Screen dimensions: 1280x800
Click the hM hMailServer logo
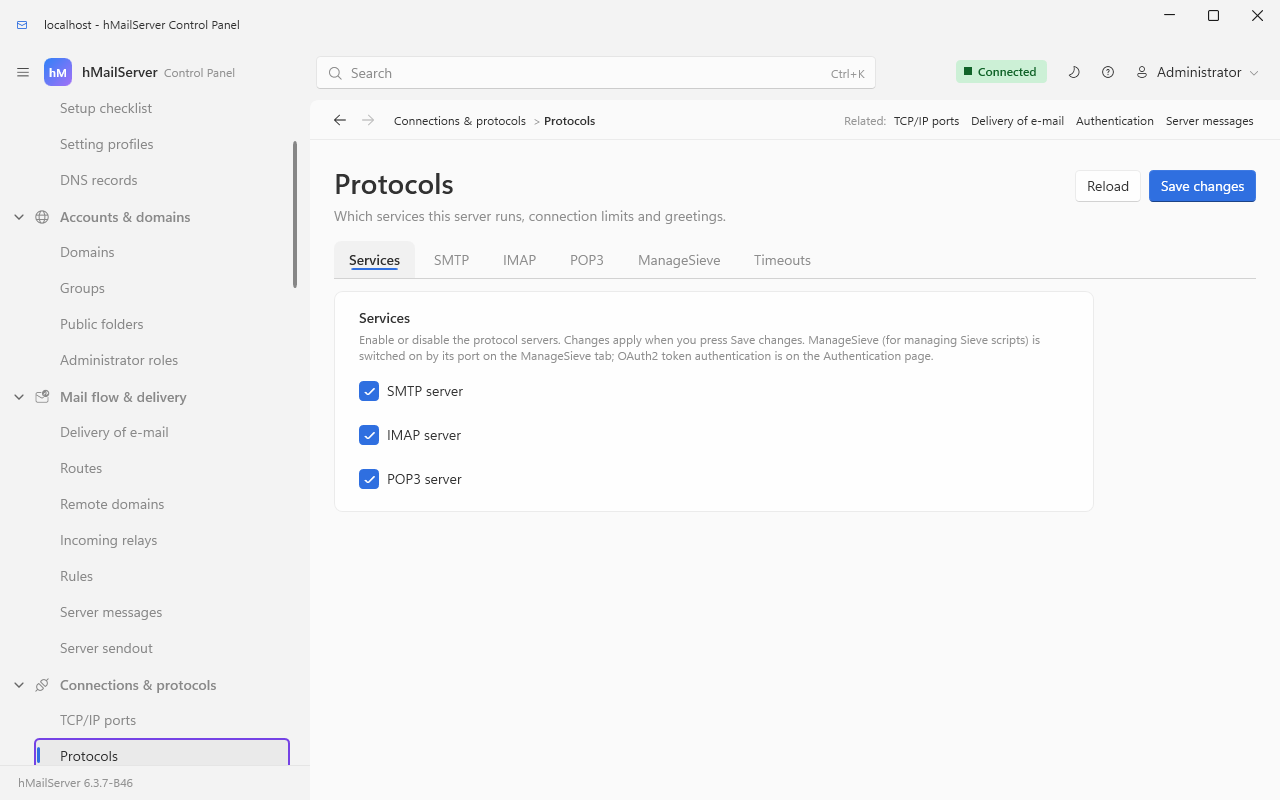click(58, 73)
